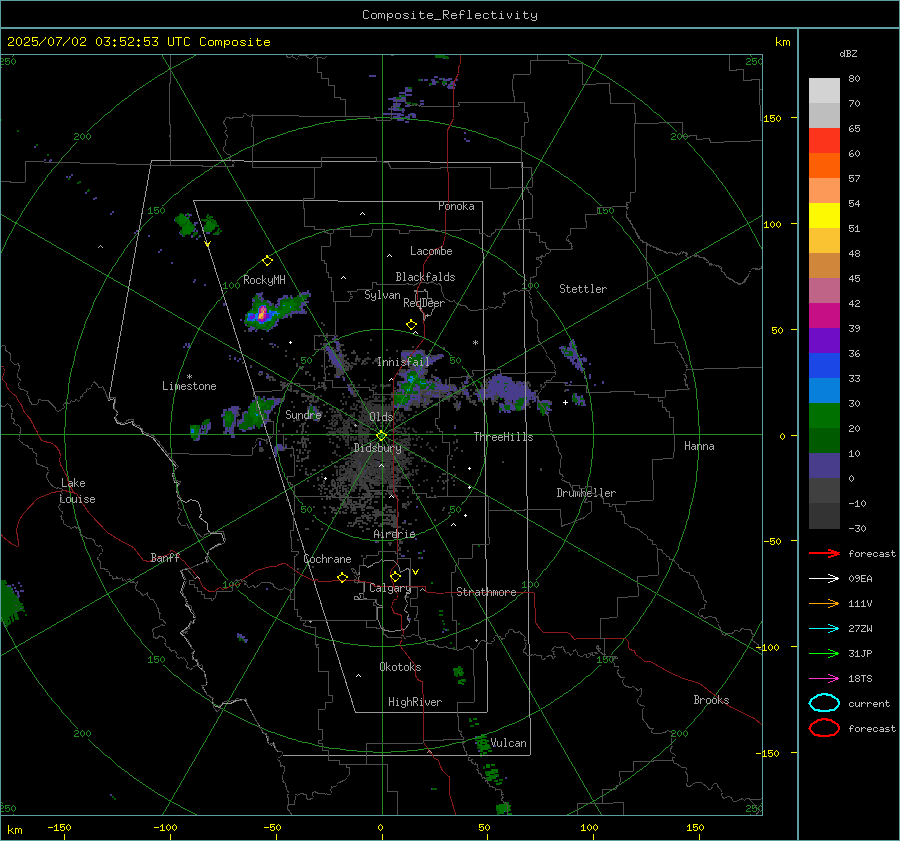This screenshot has height=841, width=900.
Task: Click the green 31JP arrow icon
Action: (824, 653)
